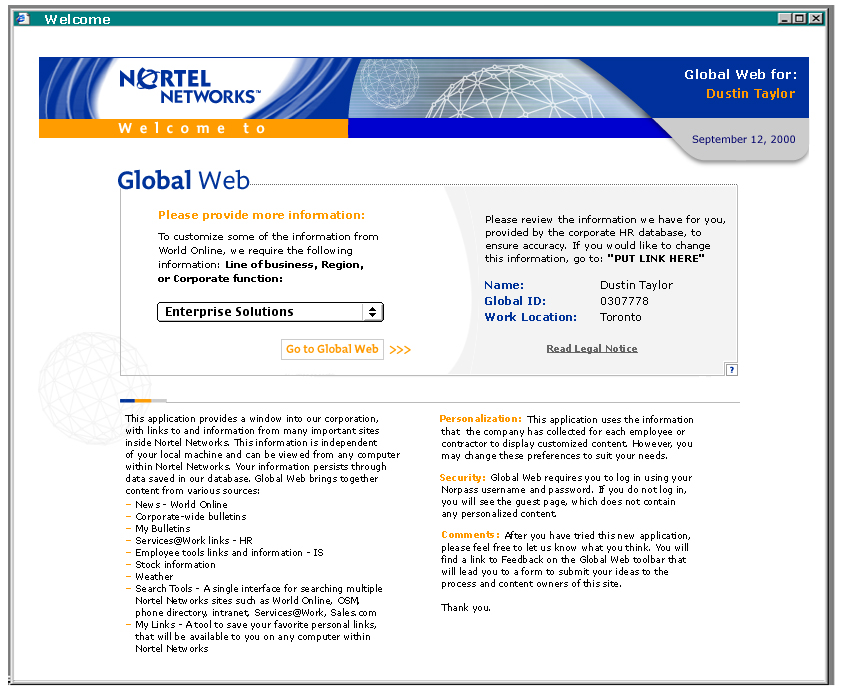Click the orange Personalization heading
This screenshot has width=850, height=690.
(x=480, y=419)
